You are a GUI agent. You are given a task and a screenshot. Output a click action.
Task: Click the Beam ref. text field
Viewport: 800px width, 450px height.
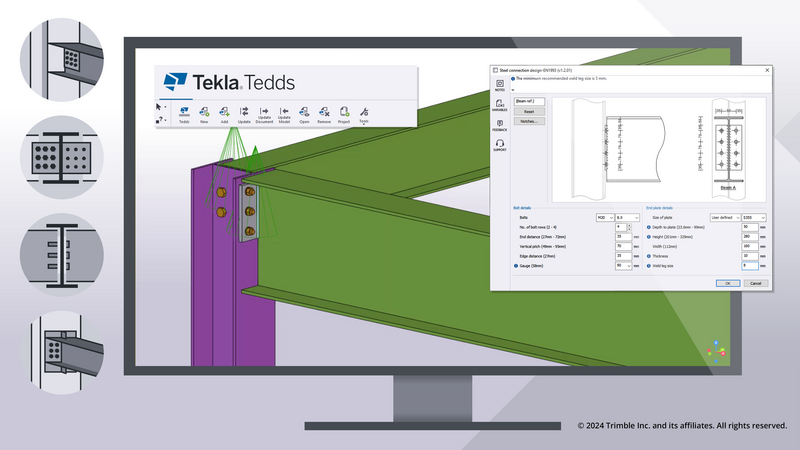529,101
